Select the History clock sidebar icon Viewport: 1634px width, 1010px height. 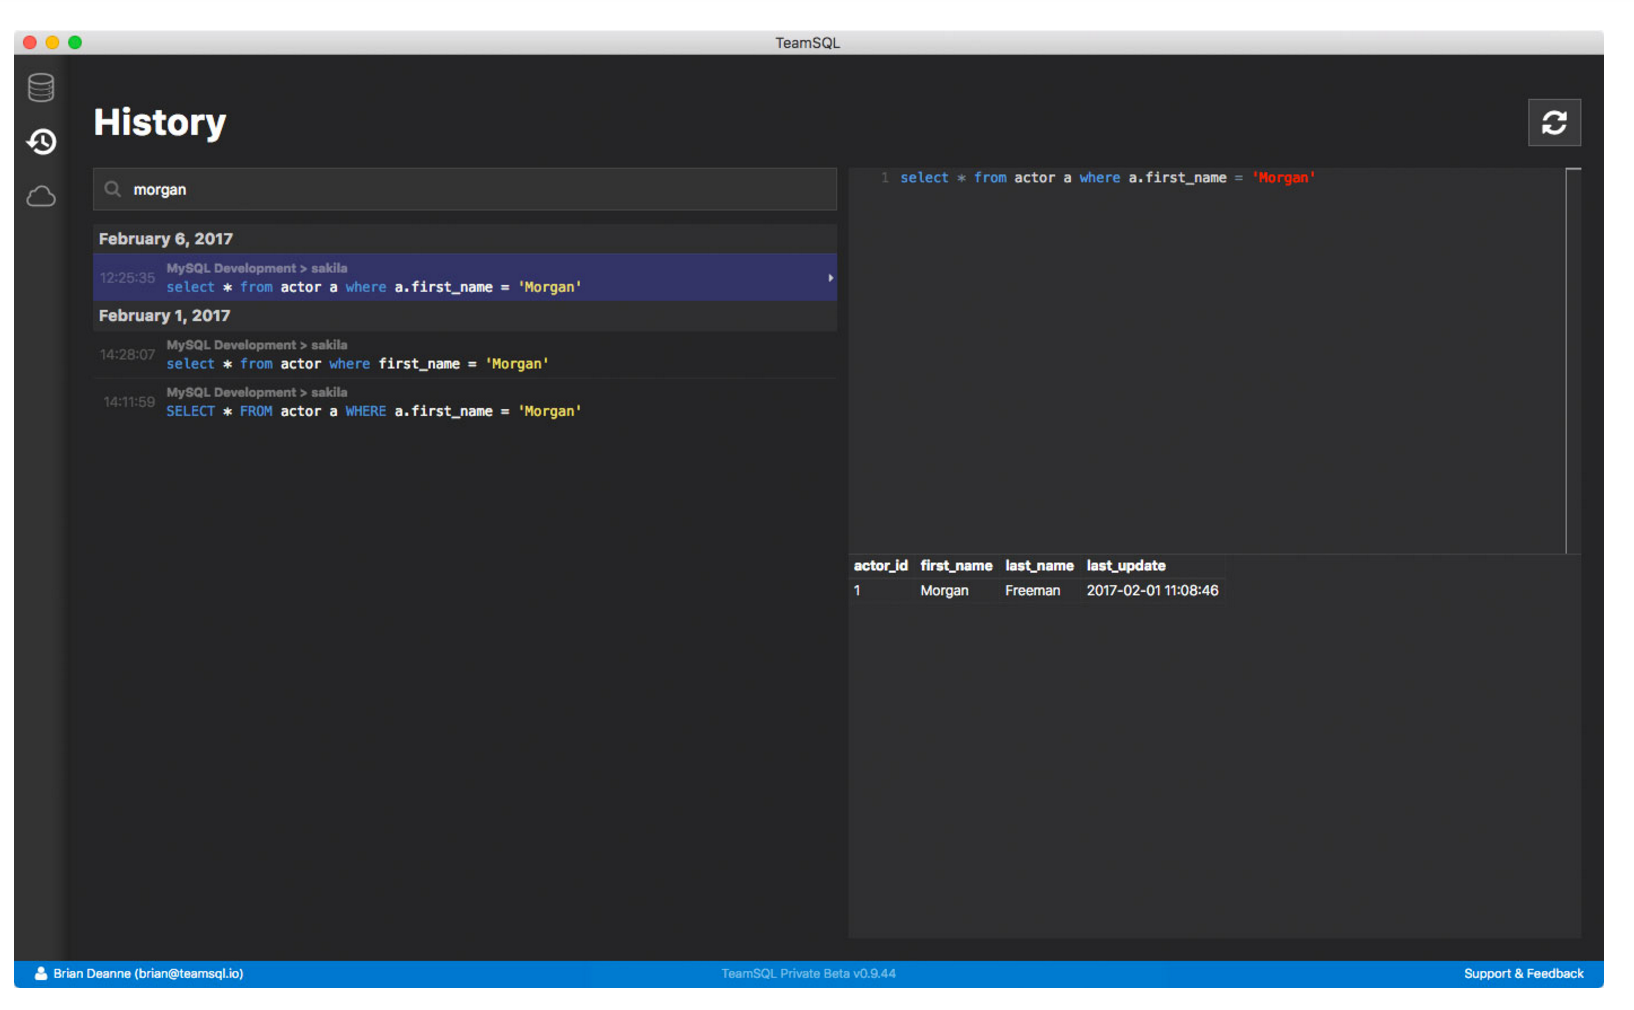point(41,142)
